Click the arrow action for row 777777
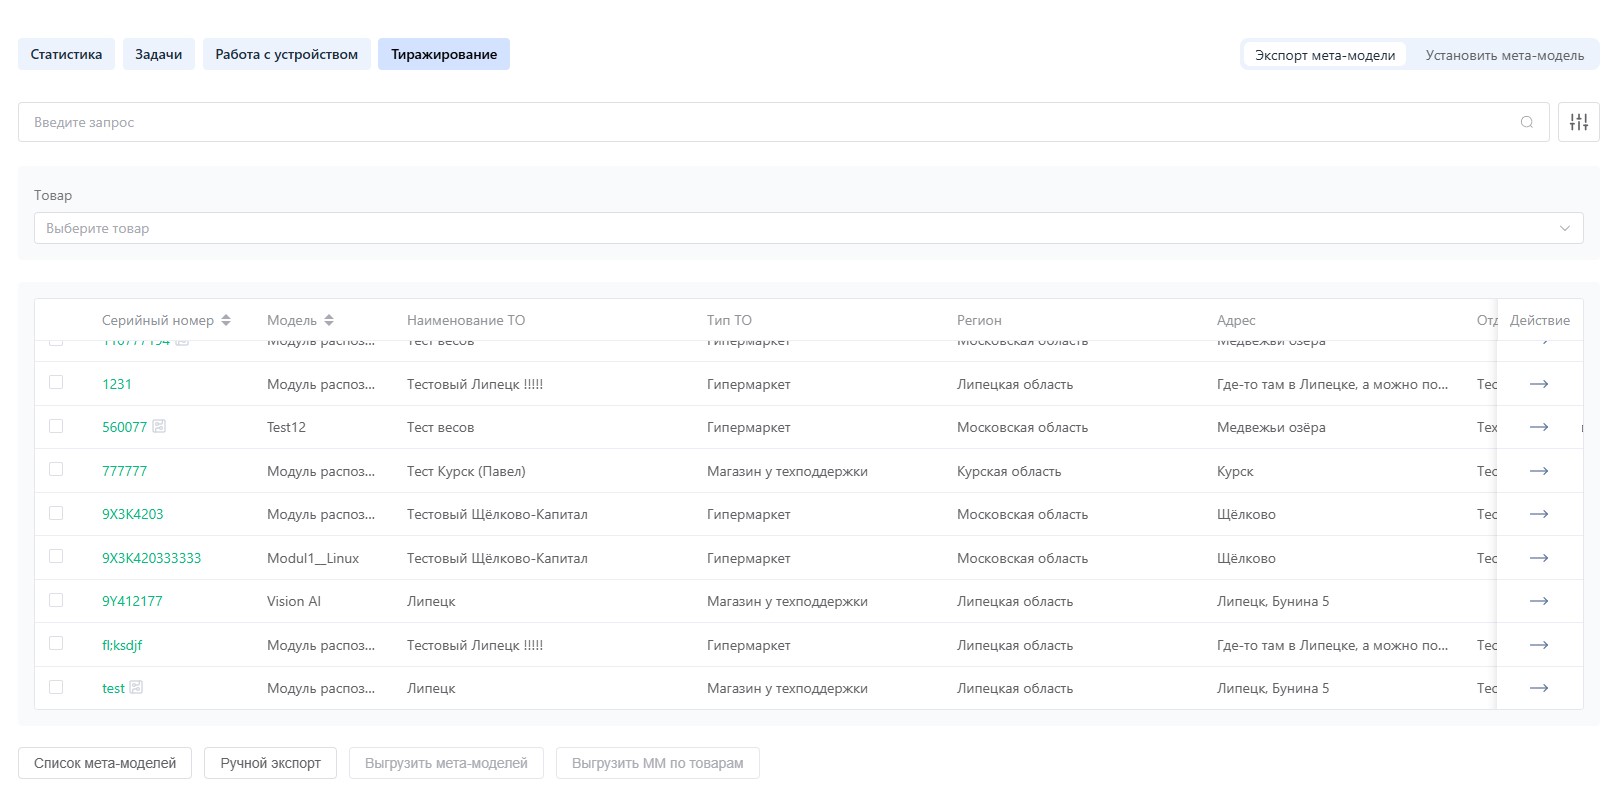1611x798 pixels. coord(1538,471)
